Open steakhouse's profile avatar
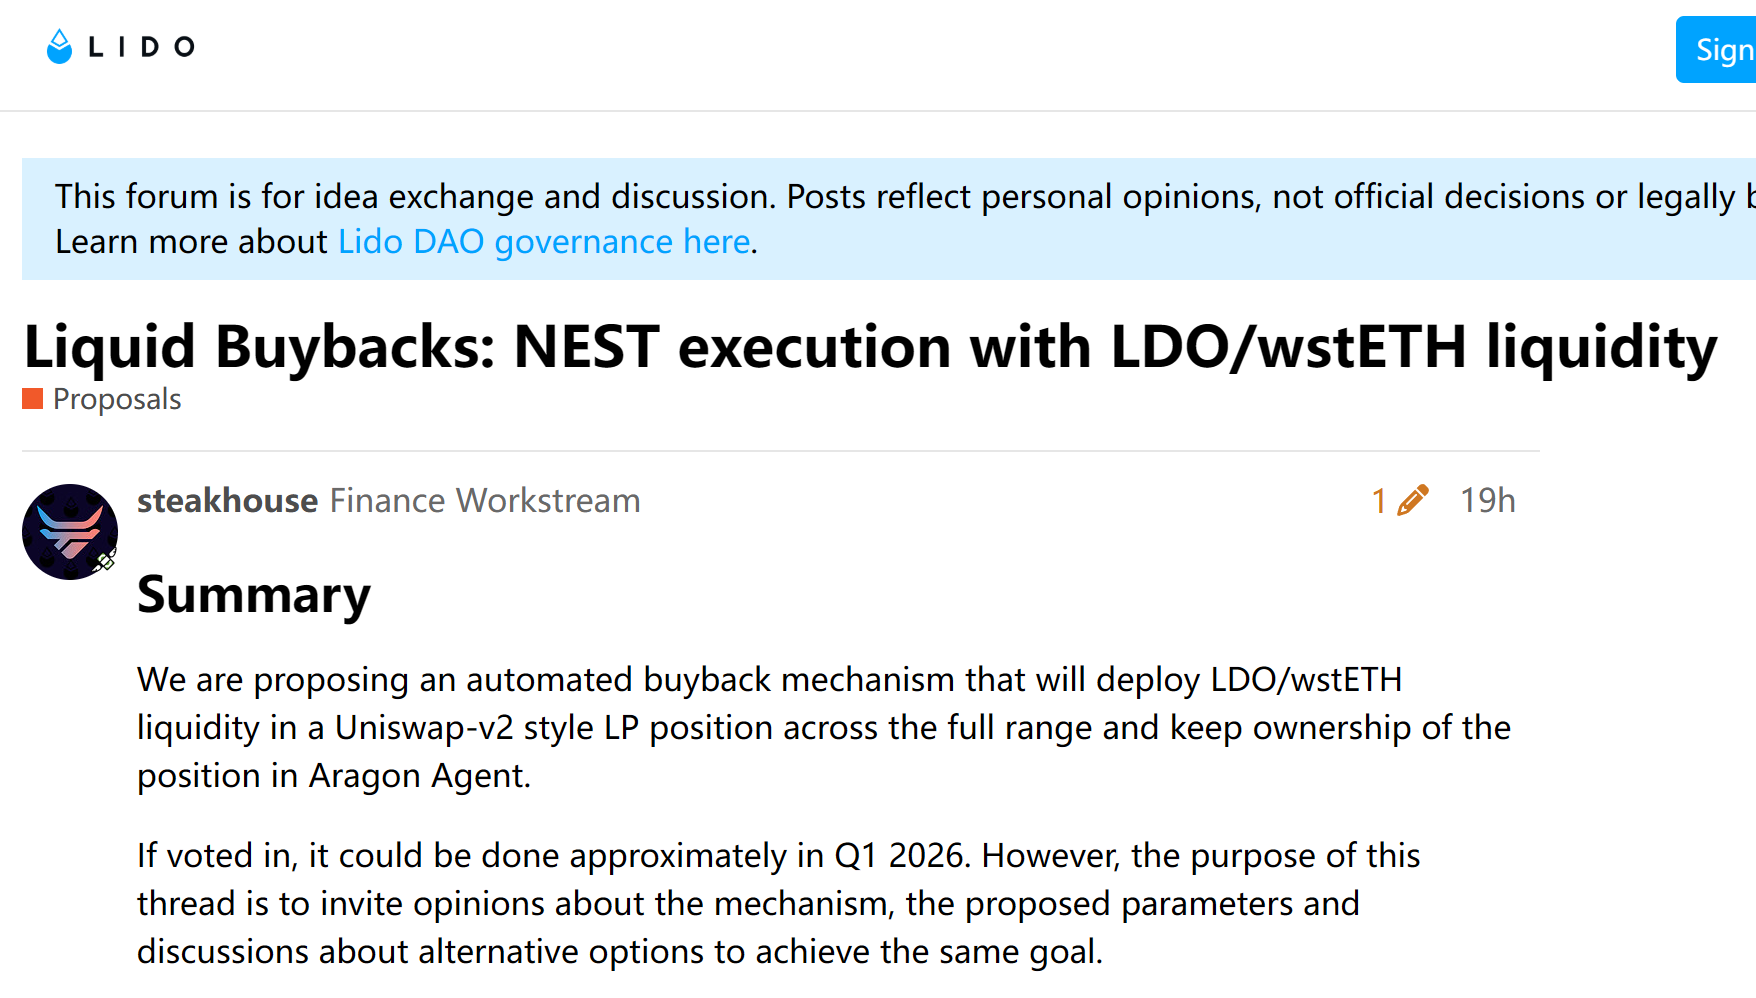The width and height of the screenshot is (1756, 998). click(70, 532)
